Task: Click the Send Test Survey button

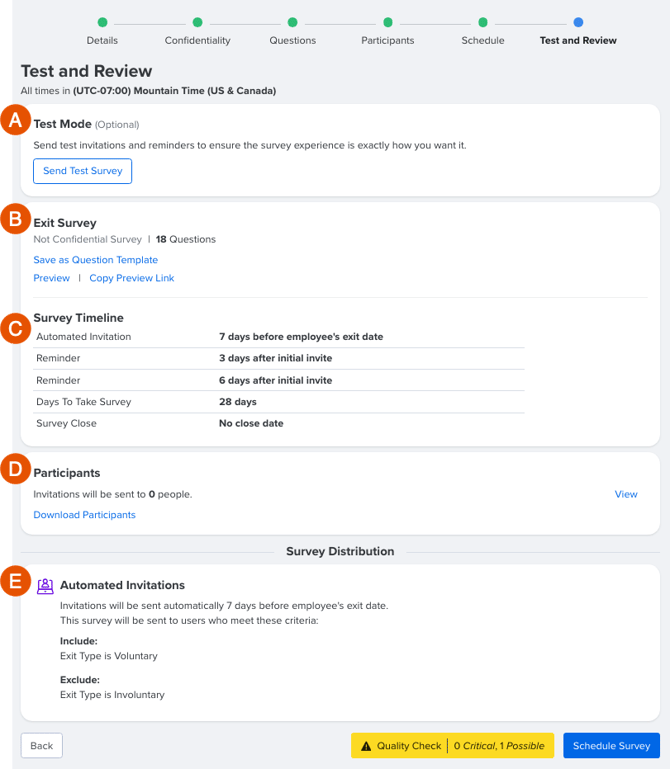Action: point(82,171)
